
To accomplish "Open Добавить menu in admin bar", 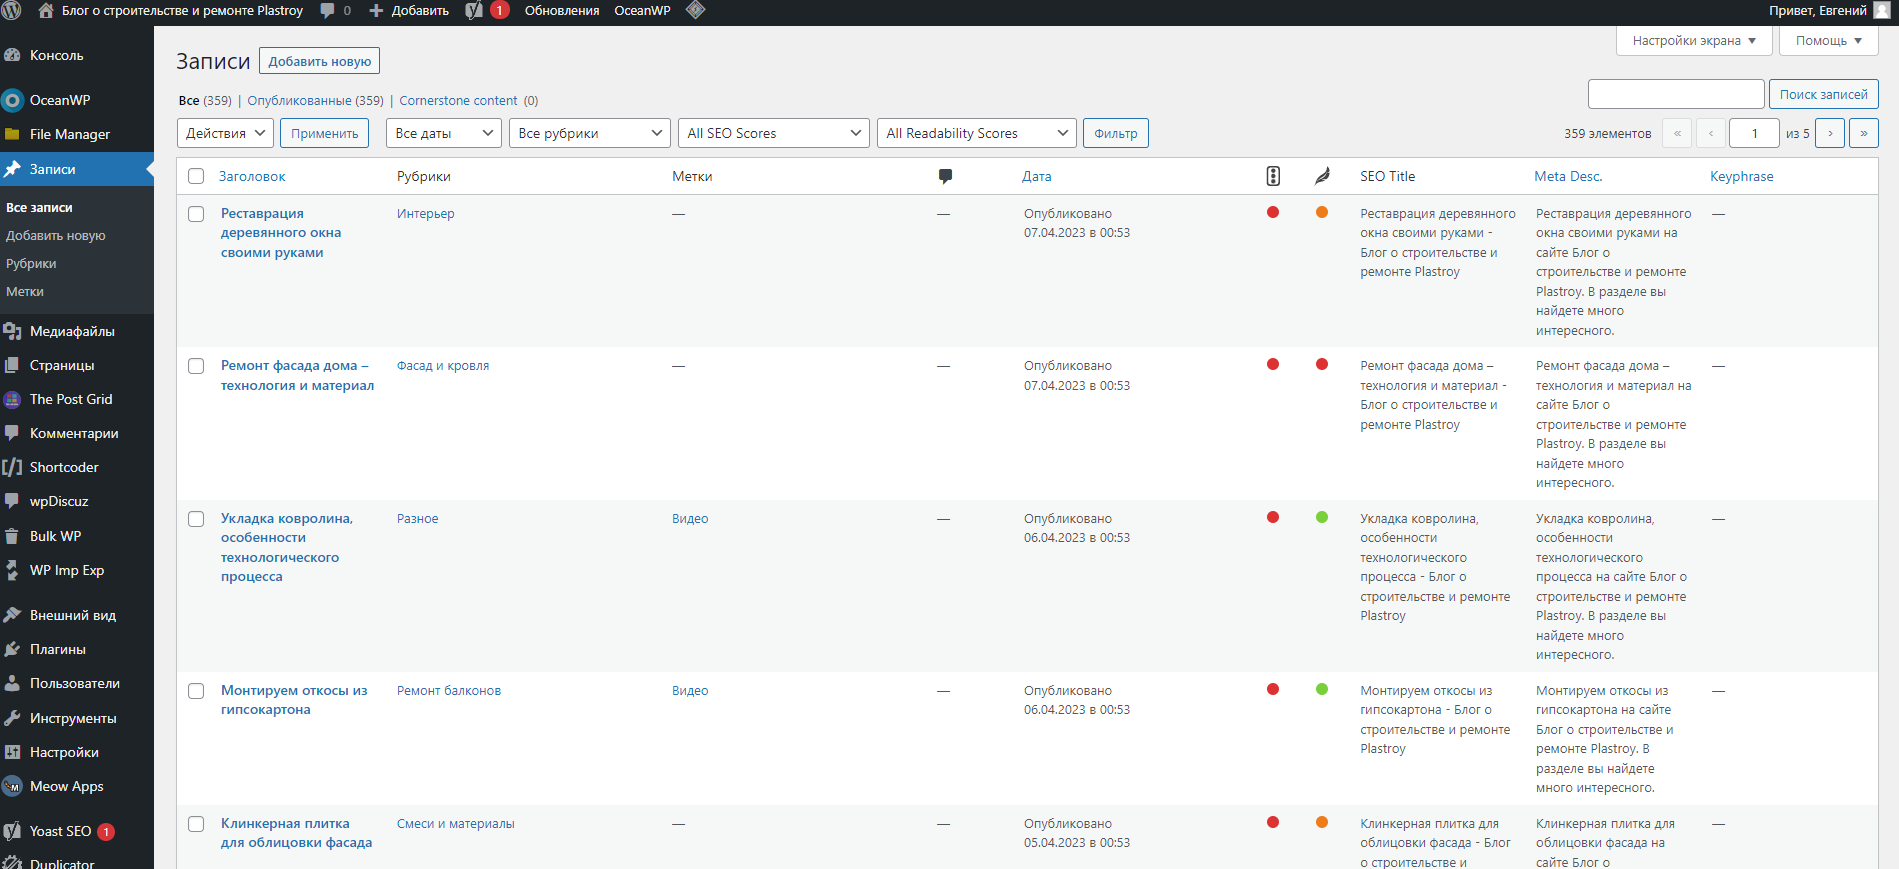I will 409,11.
